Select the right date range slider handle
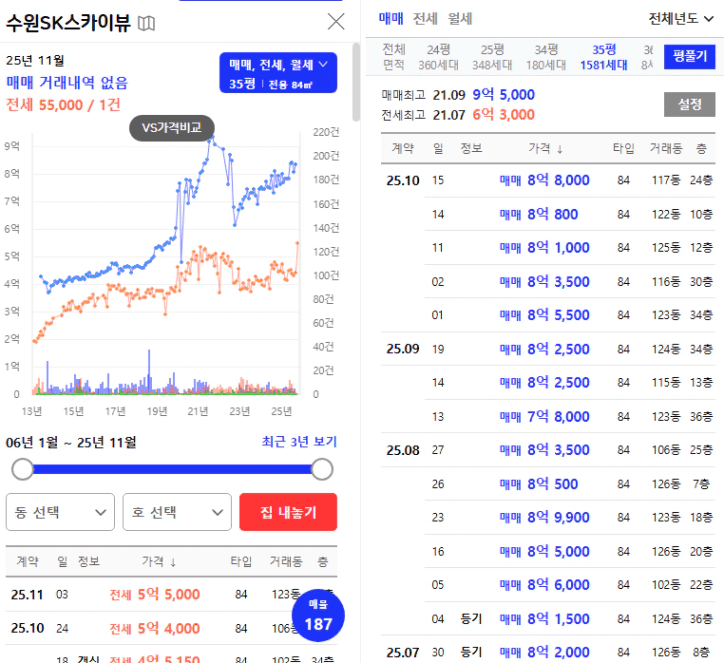 [322, 470]
